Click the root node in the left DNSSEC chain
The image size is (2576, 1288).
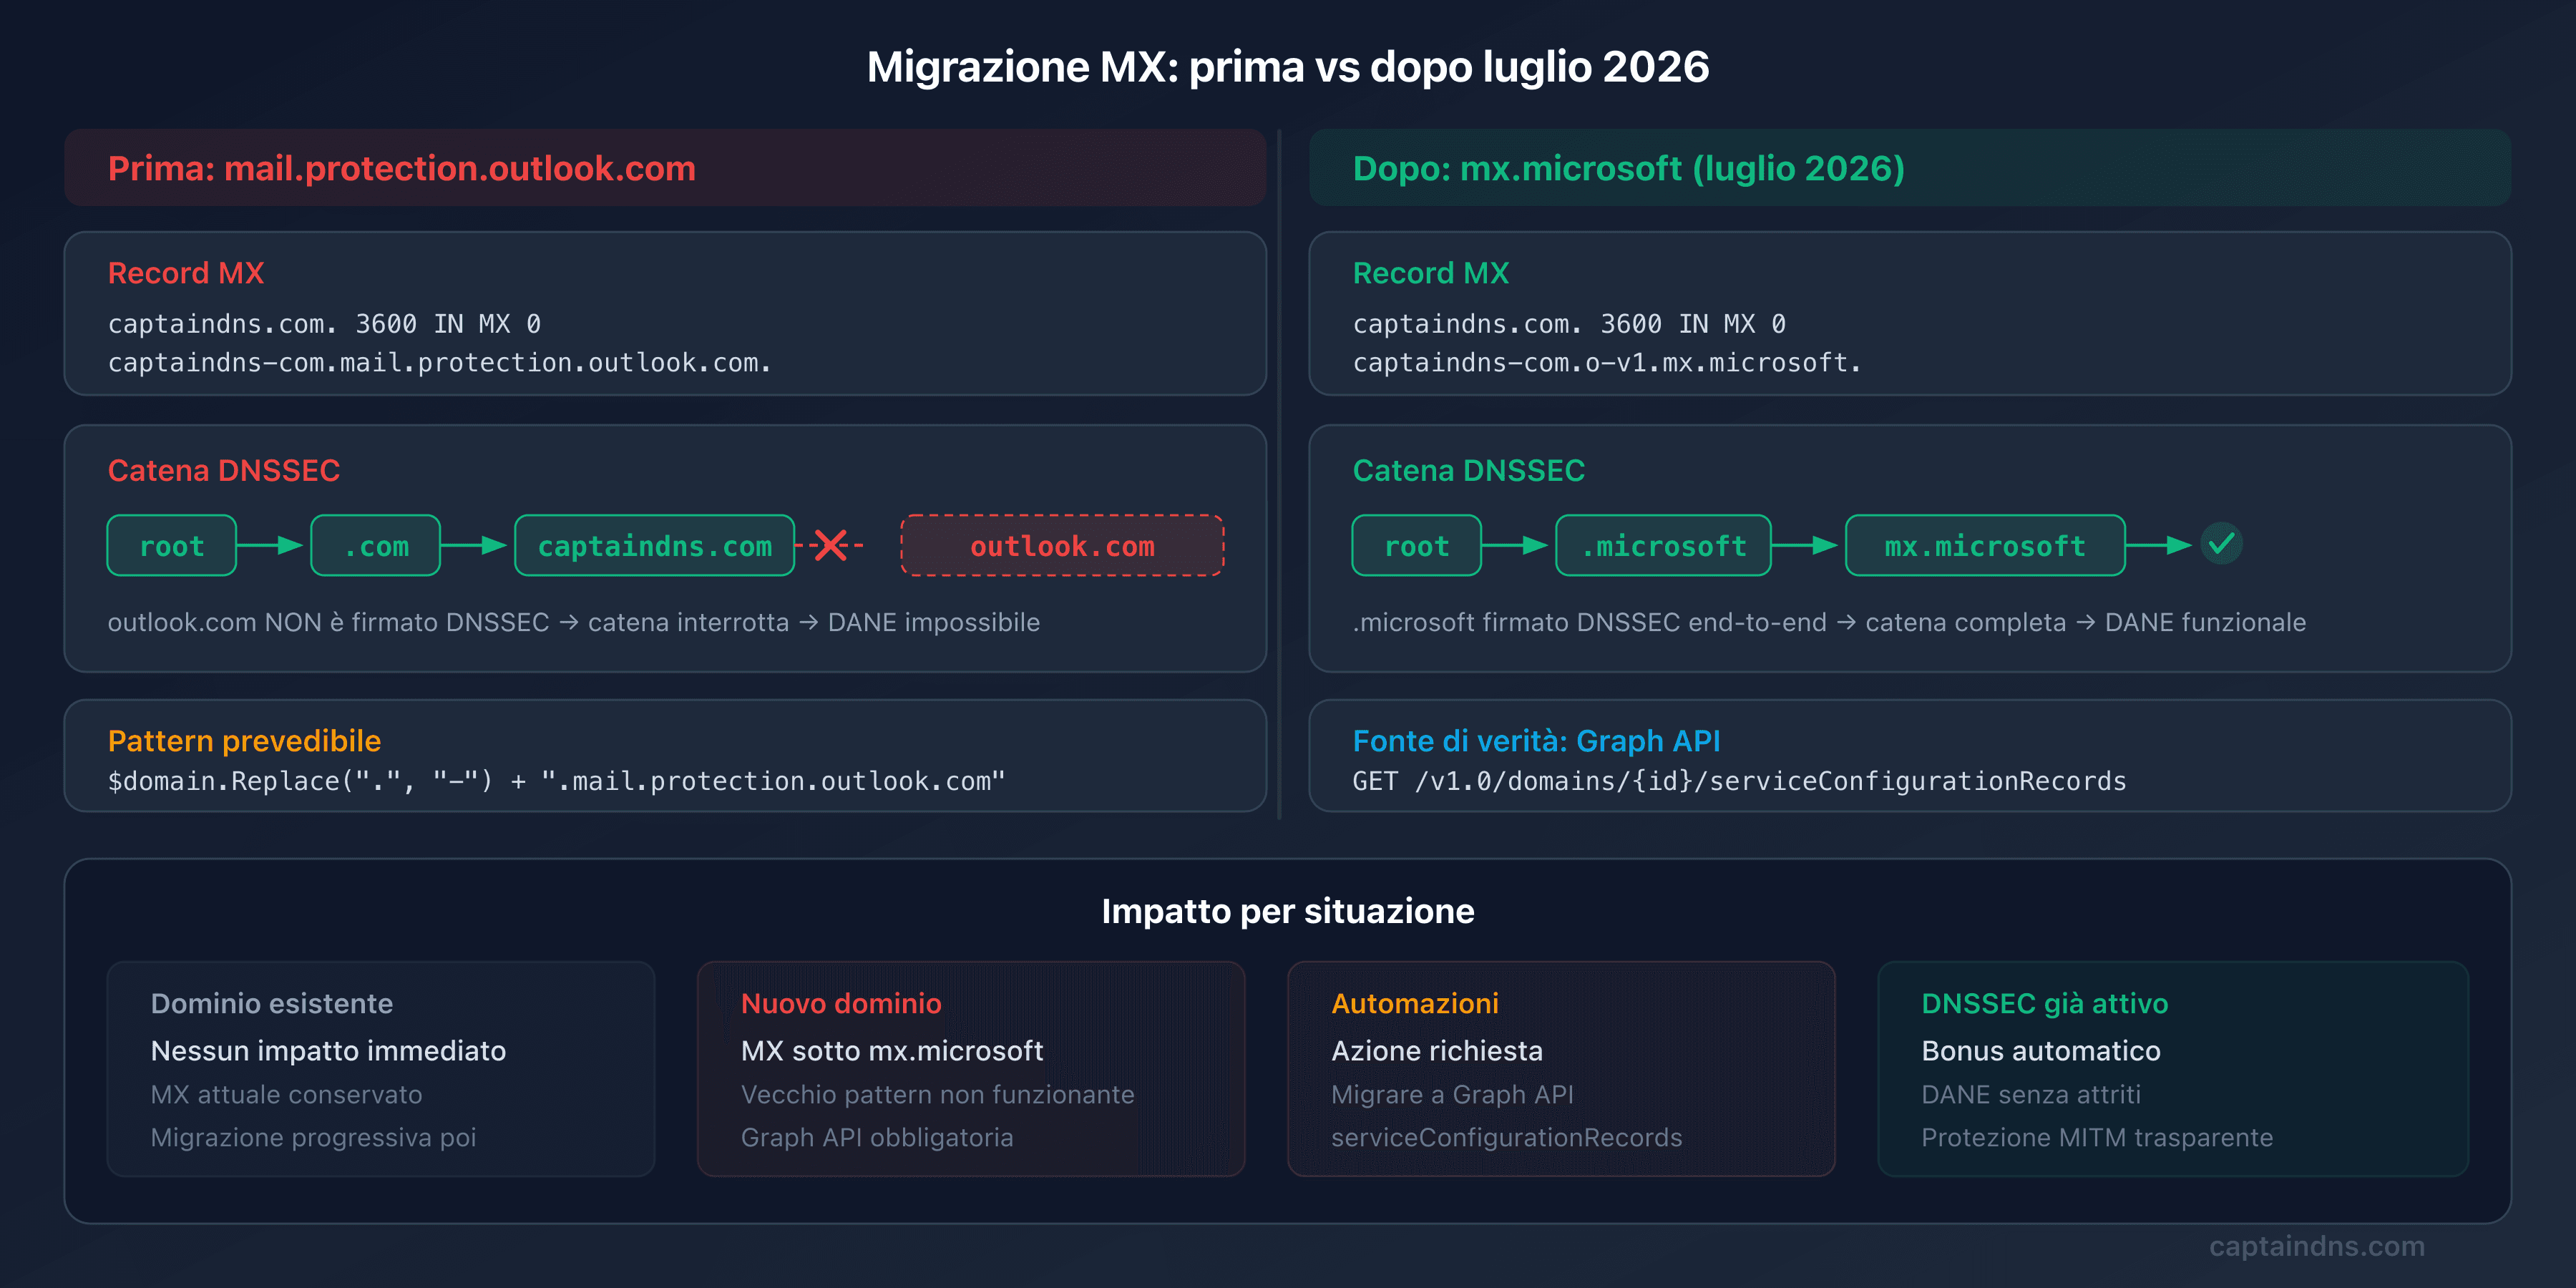tap(171, 546)
